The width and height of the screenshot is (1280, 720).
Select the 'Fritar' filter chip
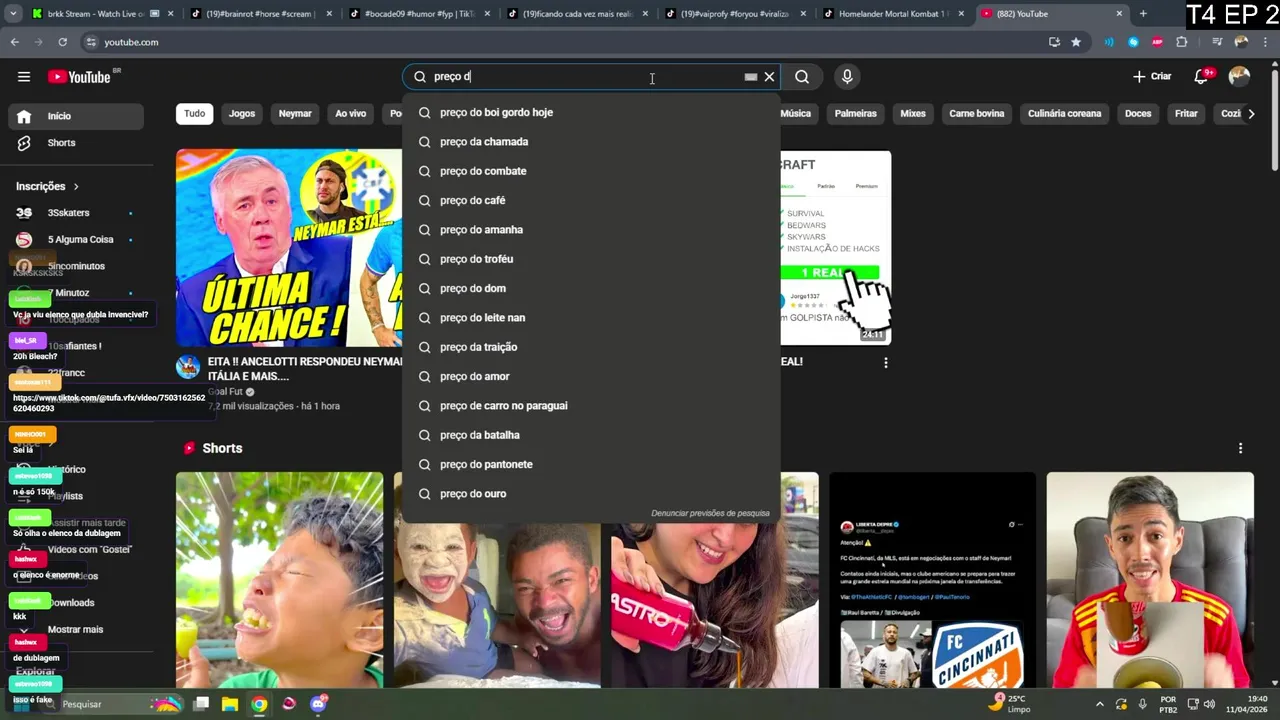[1186, 113]
